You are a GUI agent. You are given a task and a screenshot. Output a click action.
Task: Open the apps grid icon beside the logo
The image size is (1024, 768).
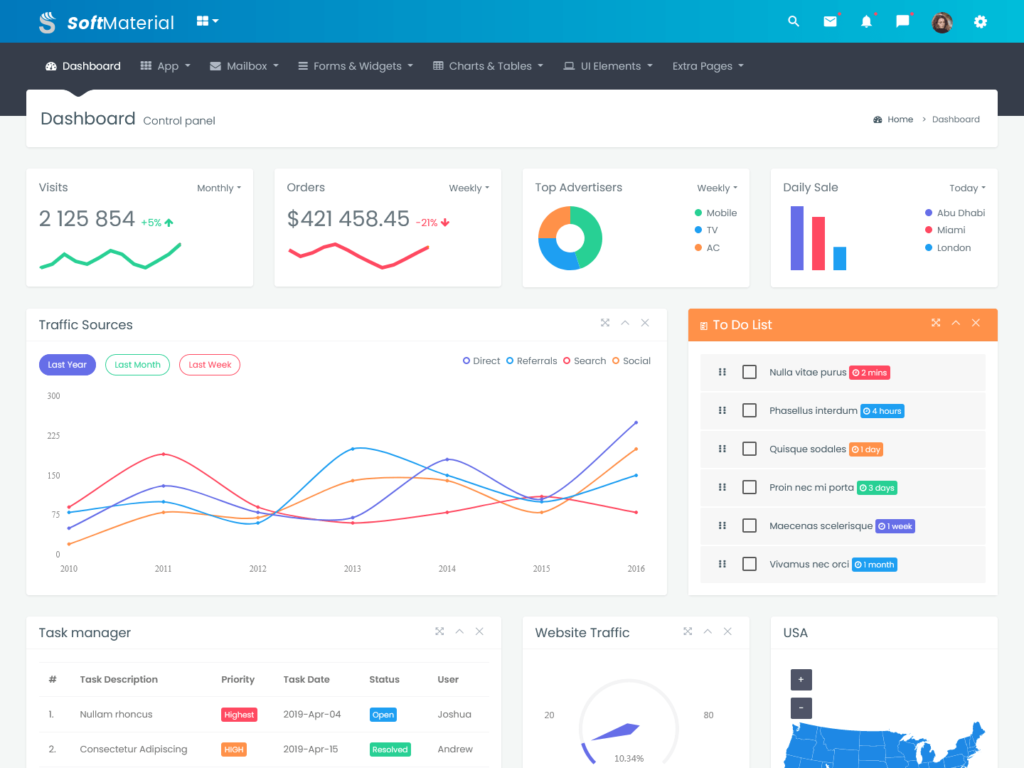pyautogui.click(x=203, y=21)
